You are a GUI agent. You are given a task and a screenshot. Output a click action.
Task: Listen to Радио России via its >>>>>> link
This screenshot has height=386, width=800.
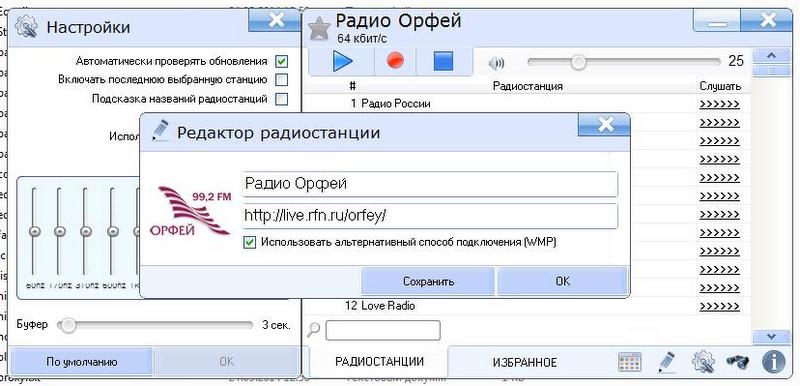coord(719,104)
